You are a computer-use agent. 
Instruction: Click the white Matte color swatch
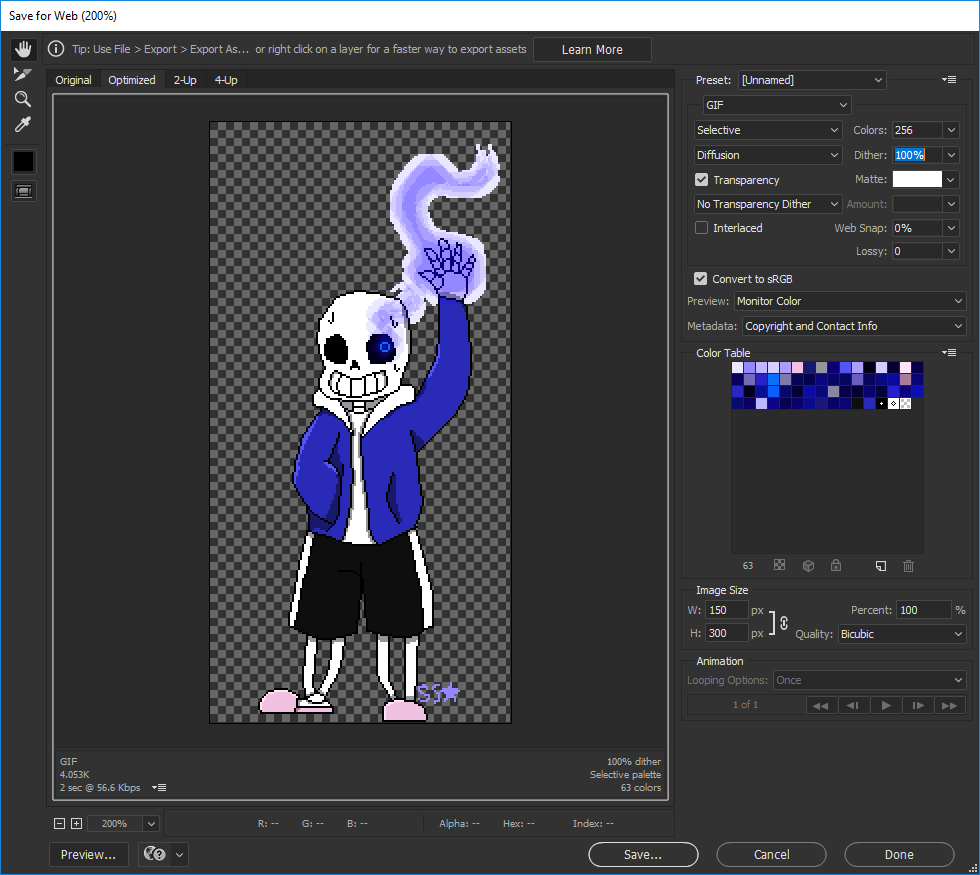(917, 179)
